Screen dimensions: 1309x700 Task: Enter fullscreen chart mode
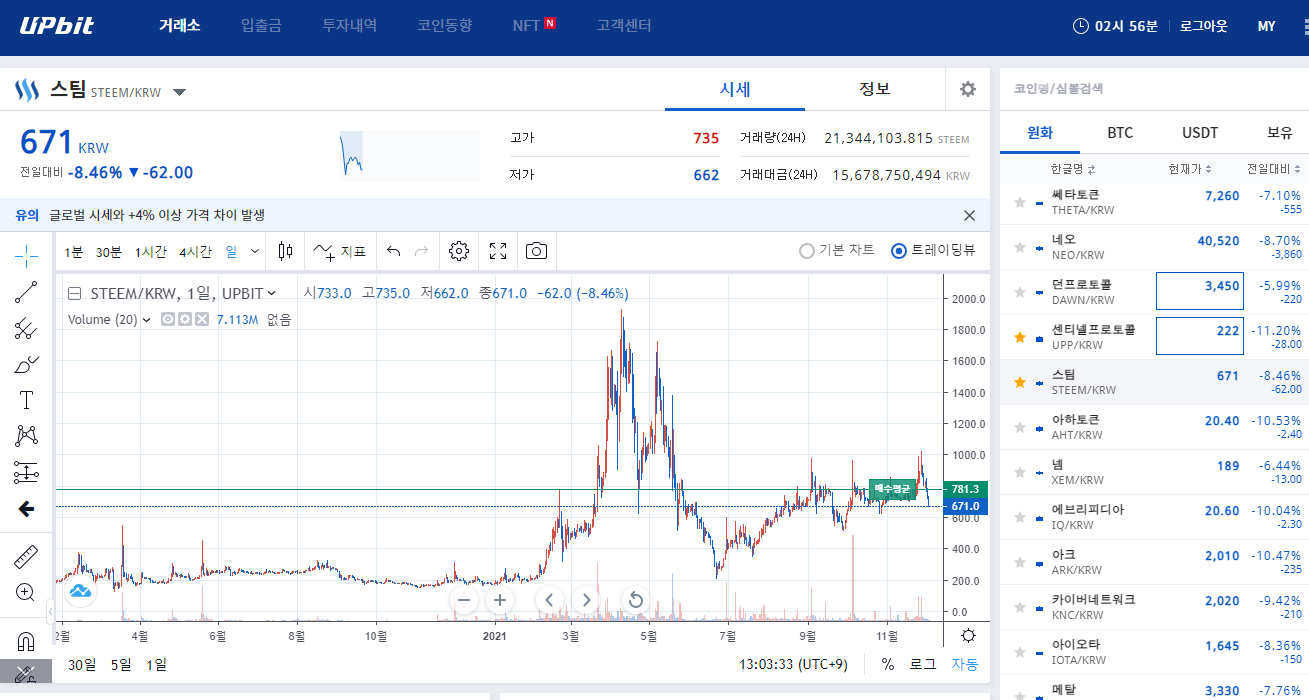(x=498, y=251)
